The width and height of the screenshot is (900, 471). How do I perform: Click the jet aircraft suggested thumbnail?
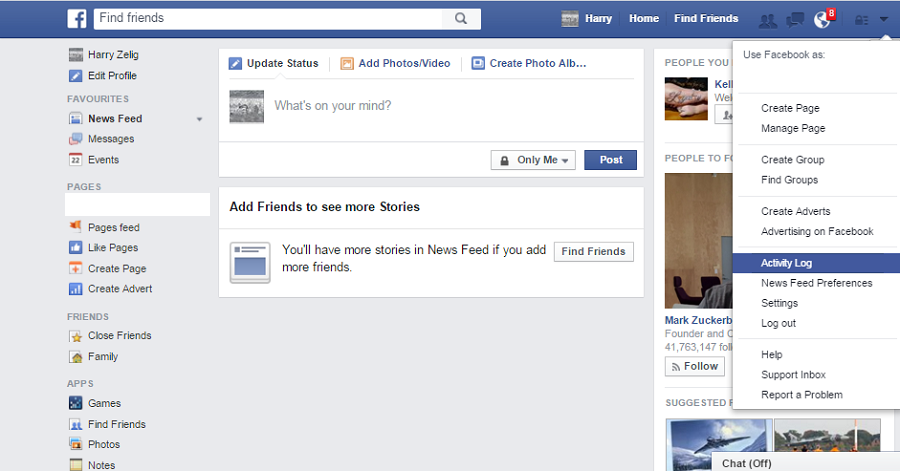[x=719, y=445]
